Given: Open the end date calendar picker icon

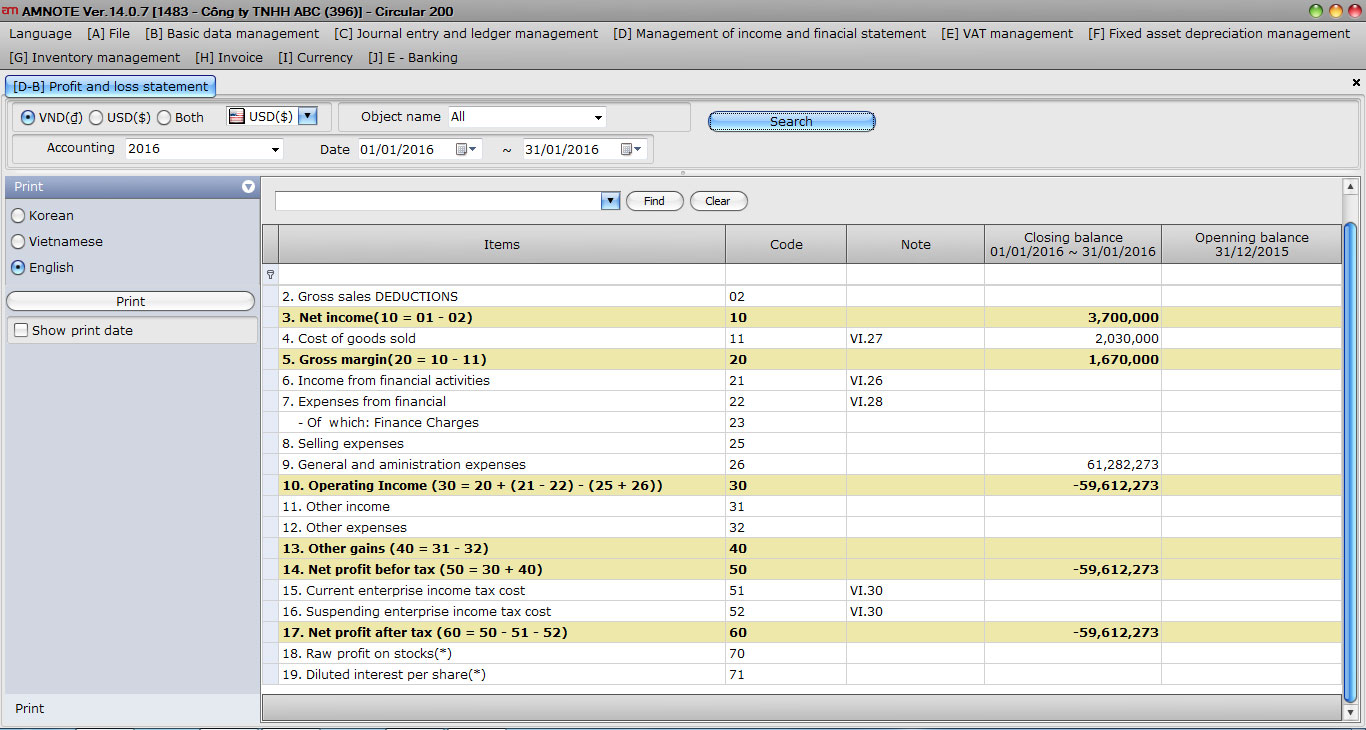Looking at the screenshot, I should [627, 149].
